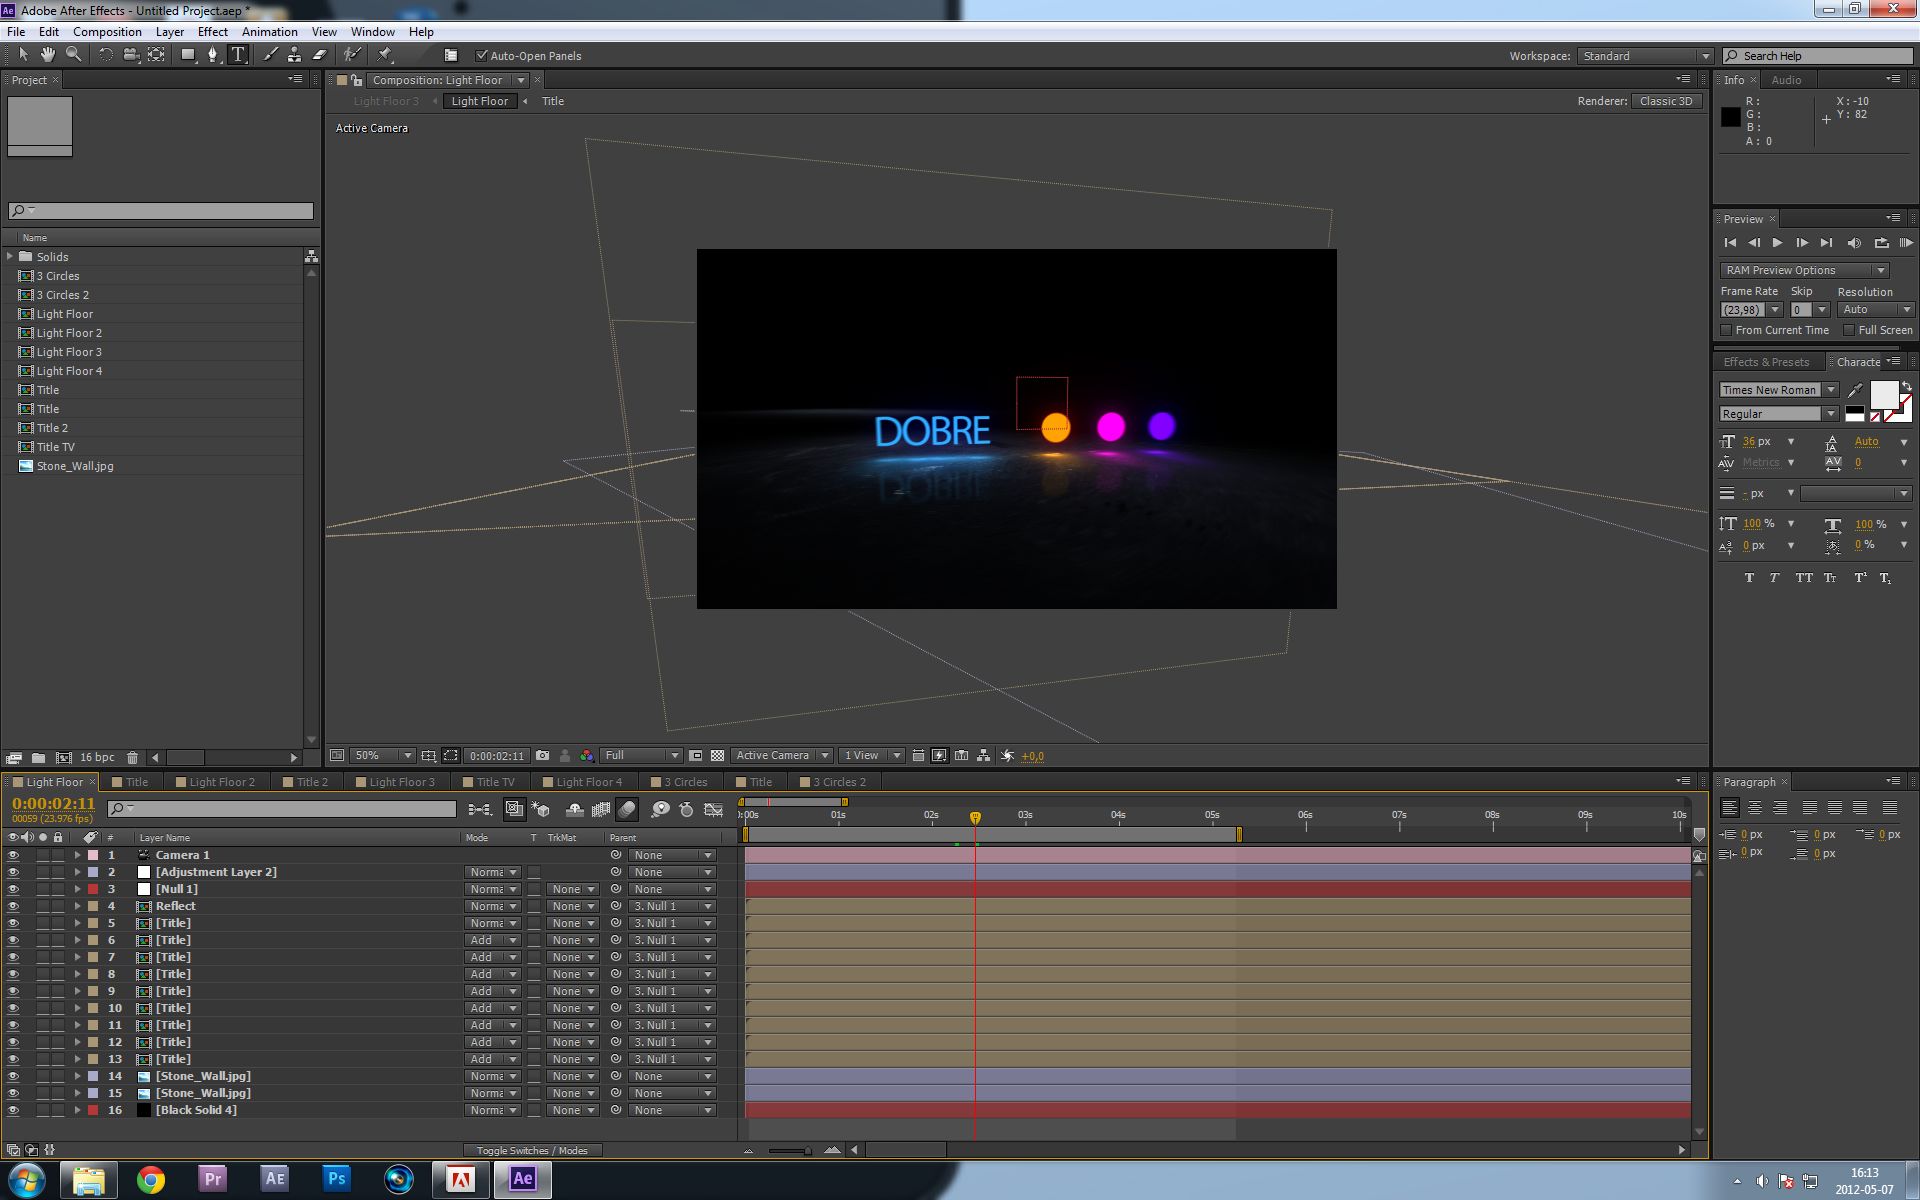Open the Composition menu
Screen dimensions: 1920x1200
coord(107,32)
